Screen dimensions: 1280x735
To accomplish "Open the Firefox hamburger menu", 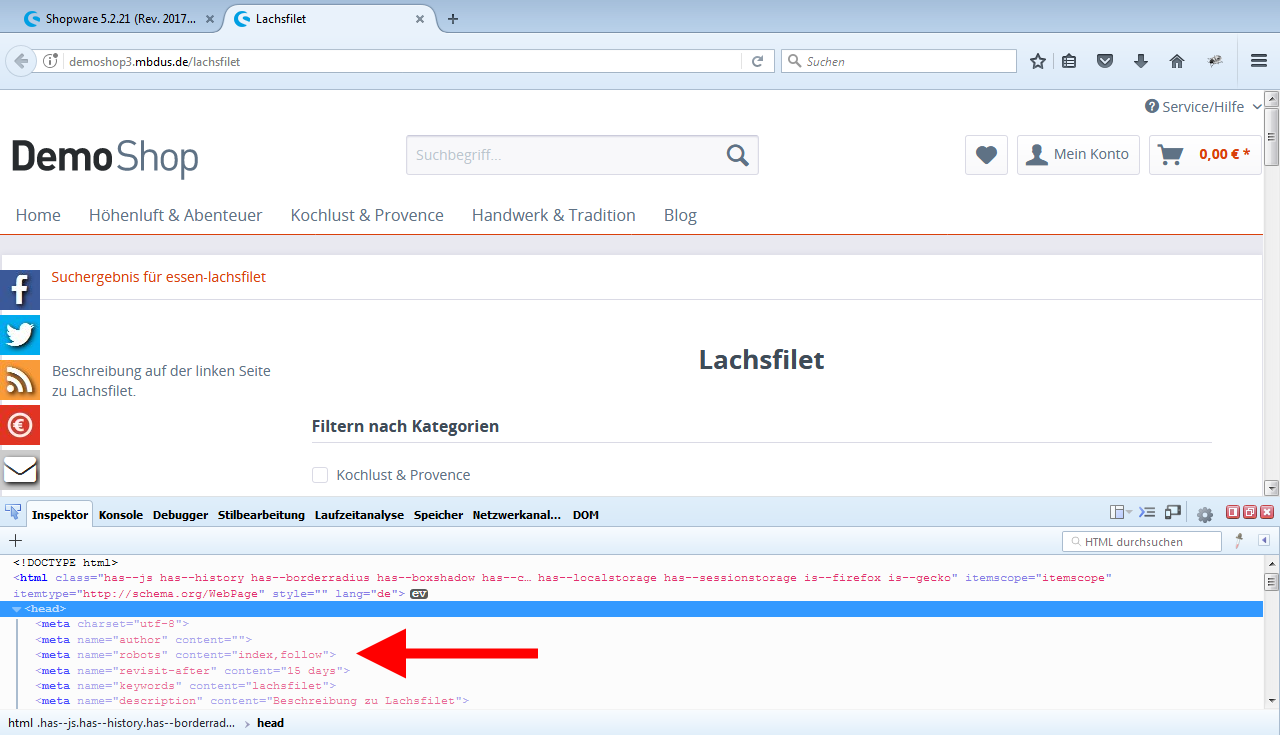I will click(1259, 61).
